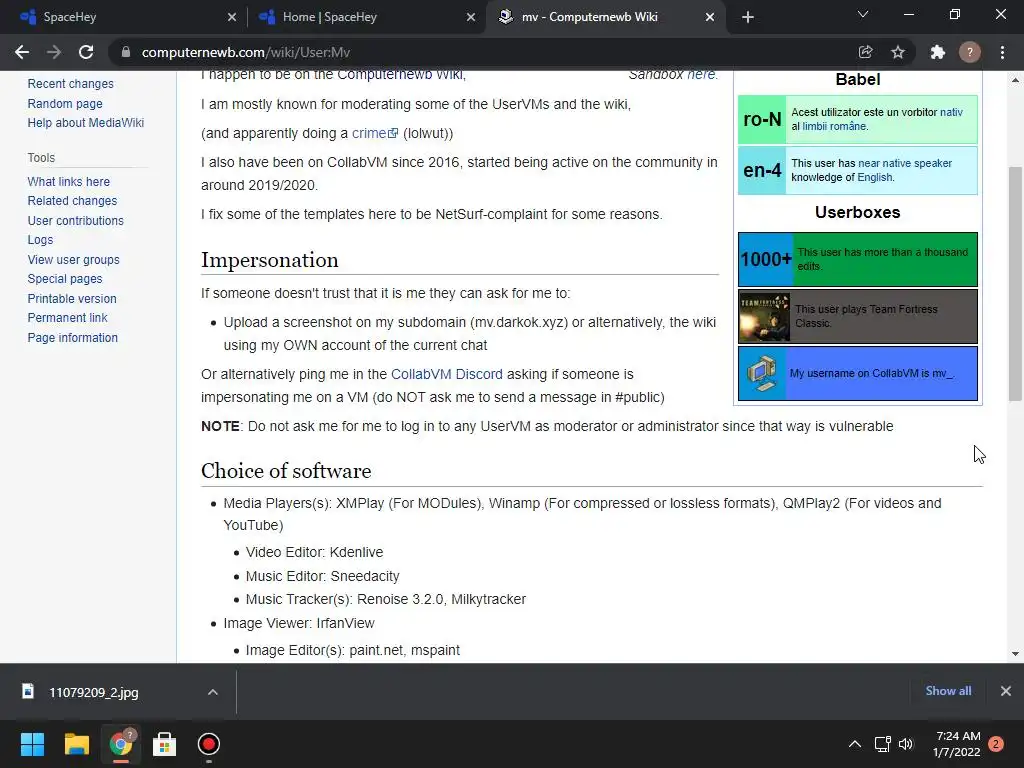Click the red recorder taskbar icon
The width and height of the screenshot is (1024, 768).
[x=208, y=744]
